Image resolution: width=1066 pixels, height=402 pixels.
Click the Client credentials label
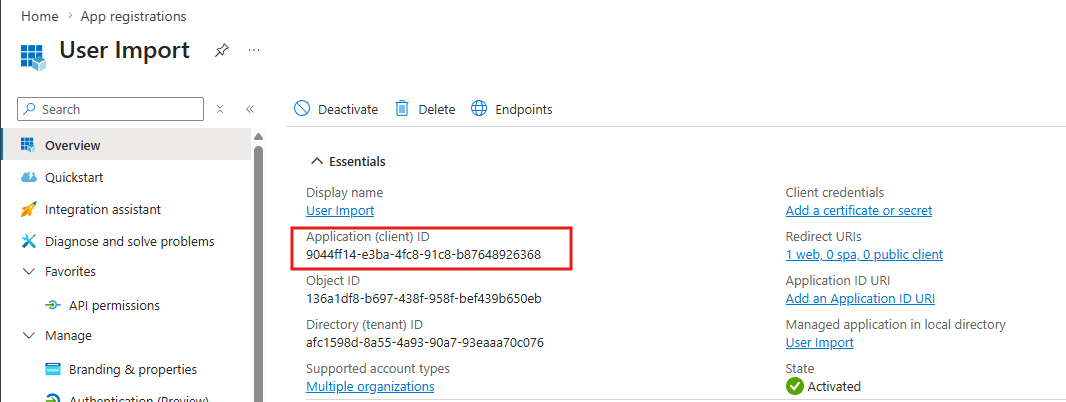pyautogui.click(x=835, y=192)
